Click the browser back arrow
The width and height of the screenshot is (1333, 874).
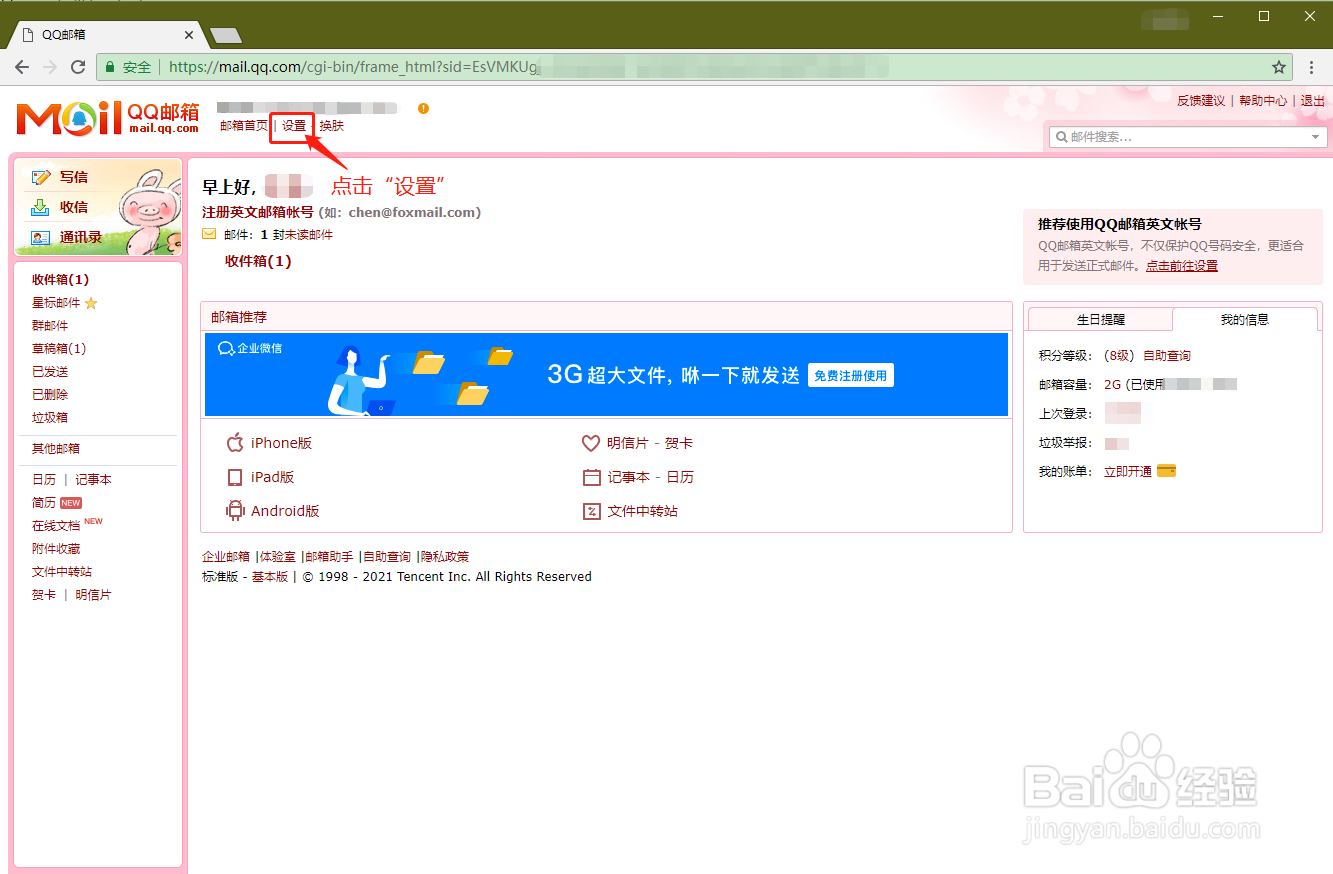[x=22, y=67]
